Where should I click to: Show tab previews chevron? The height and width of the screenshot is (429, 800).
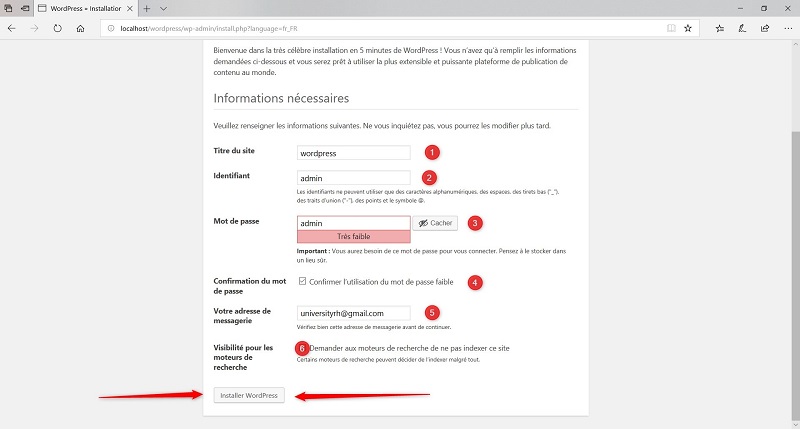[x=163, y=9]
